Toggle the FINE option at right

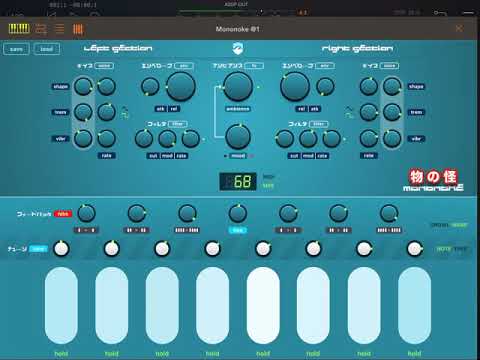[x=460, y=249]
